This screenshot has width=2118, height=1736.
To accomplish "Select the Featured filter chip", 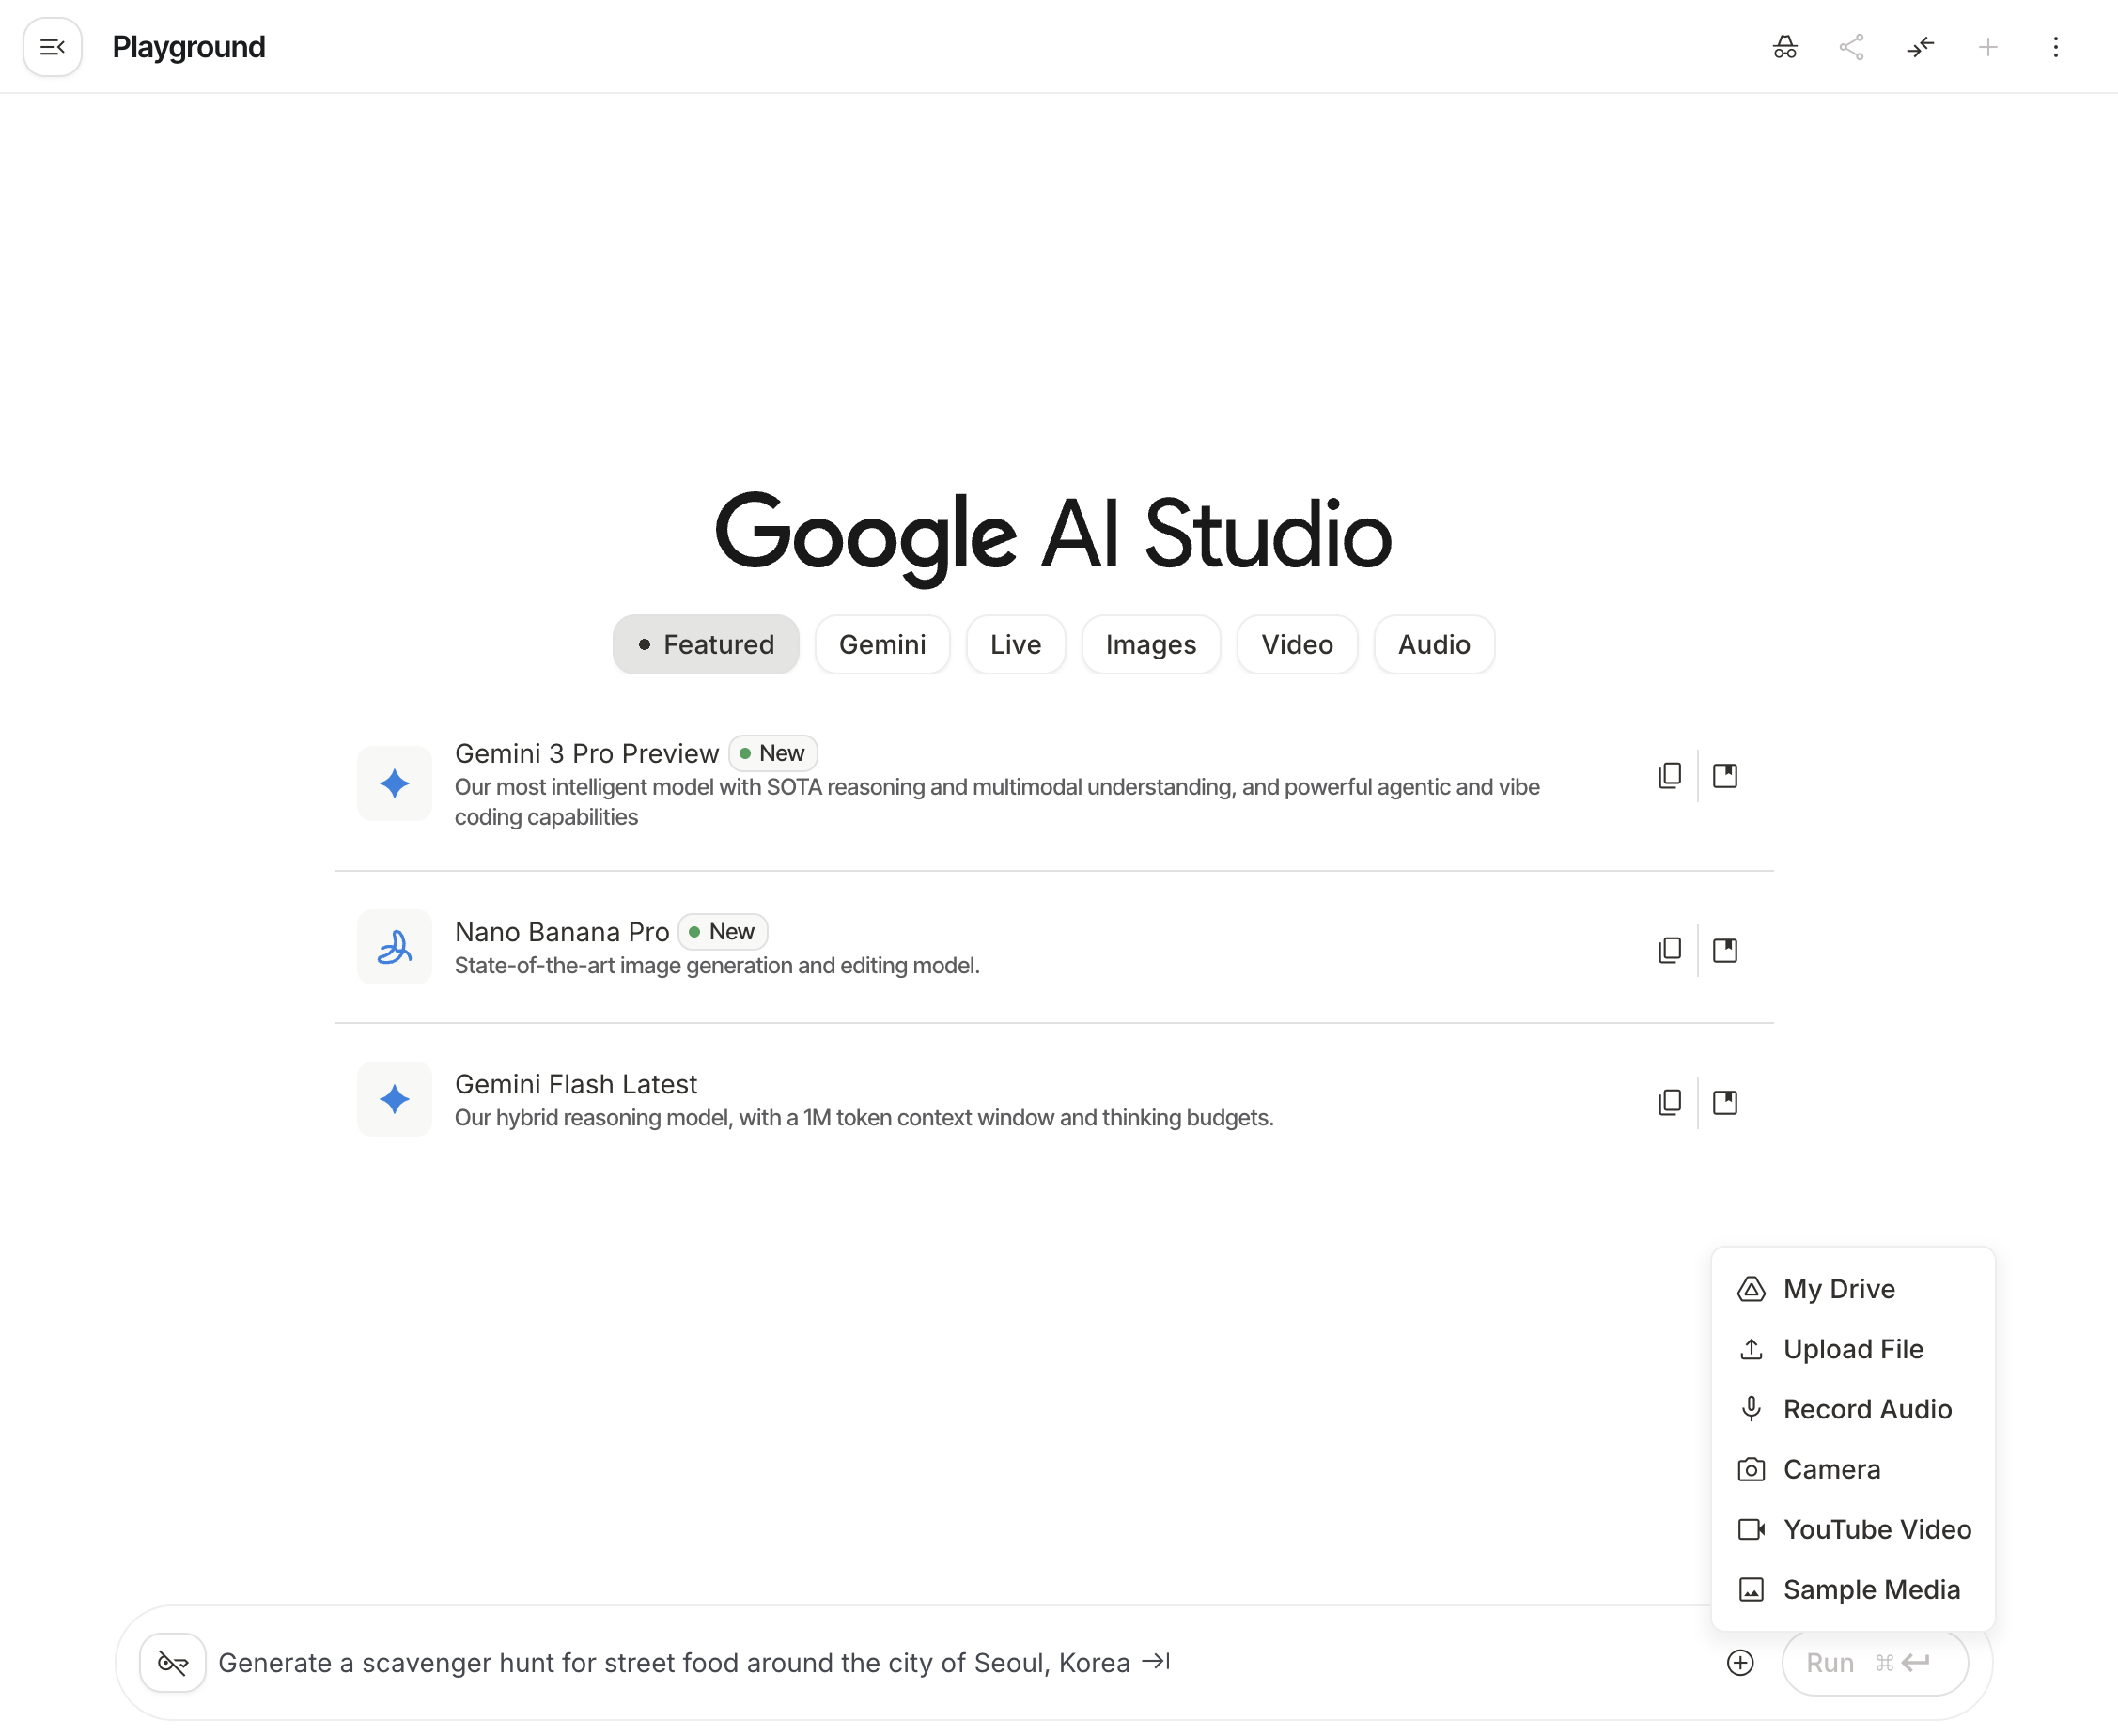I will 705,644.
